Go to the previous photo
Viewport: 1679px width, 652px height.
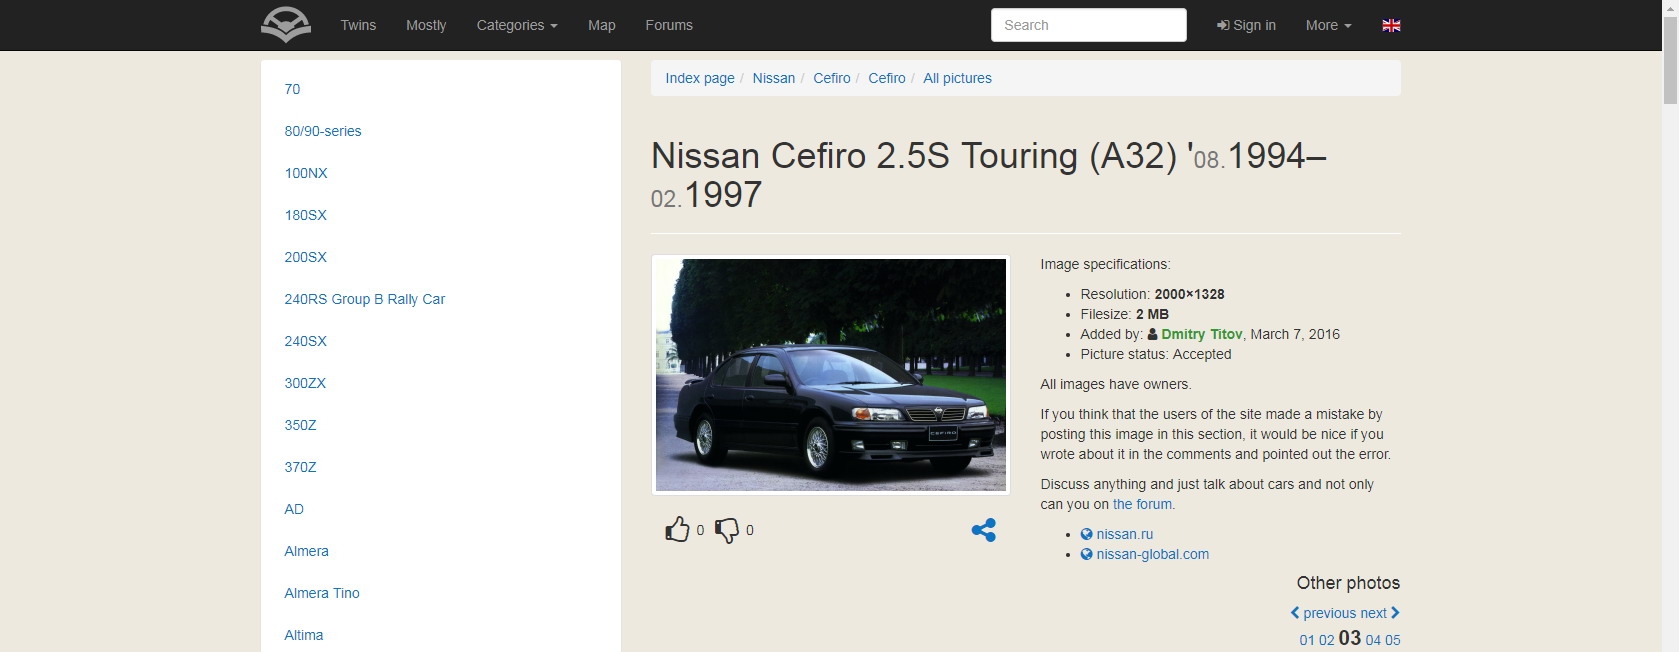pyautogui.click(x=1323, y=613)
